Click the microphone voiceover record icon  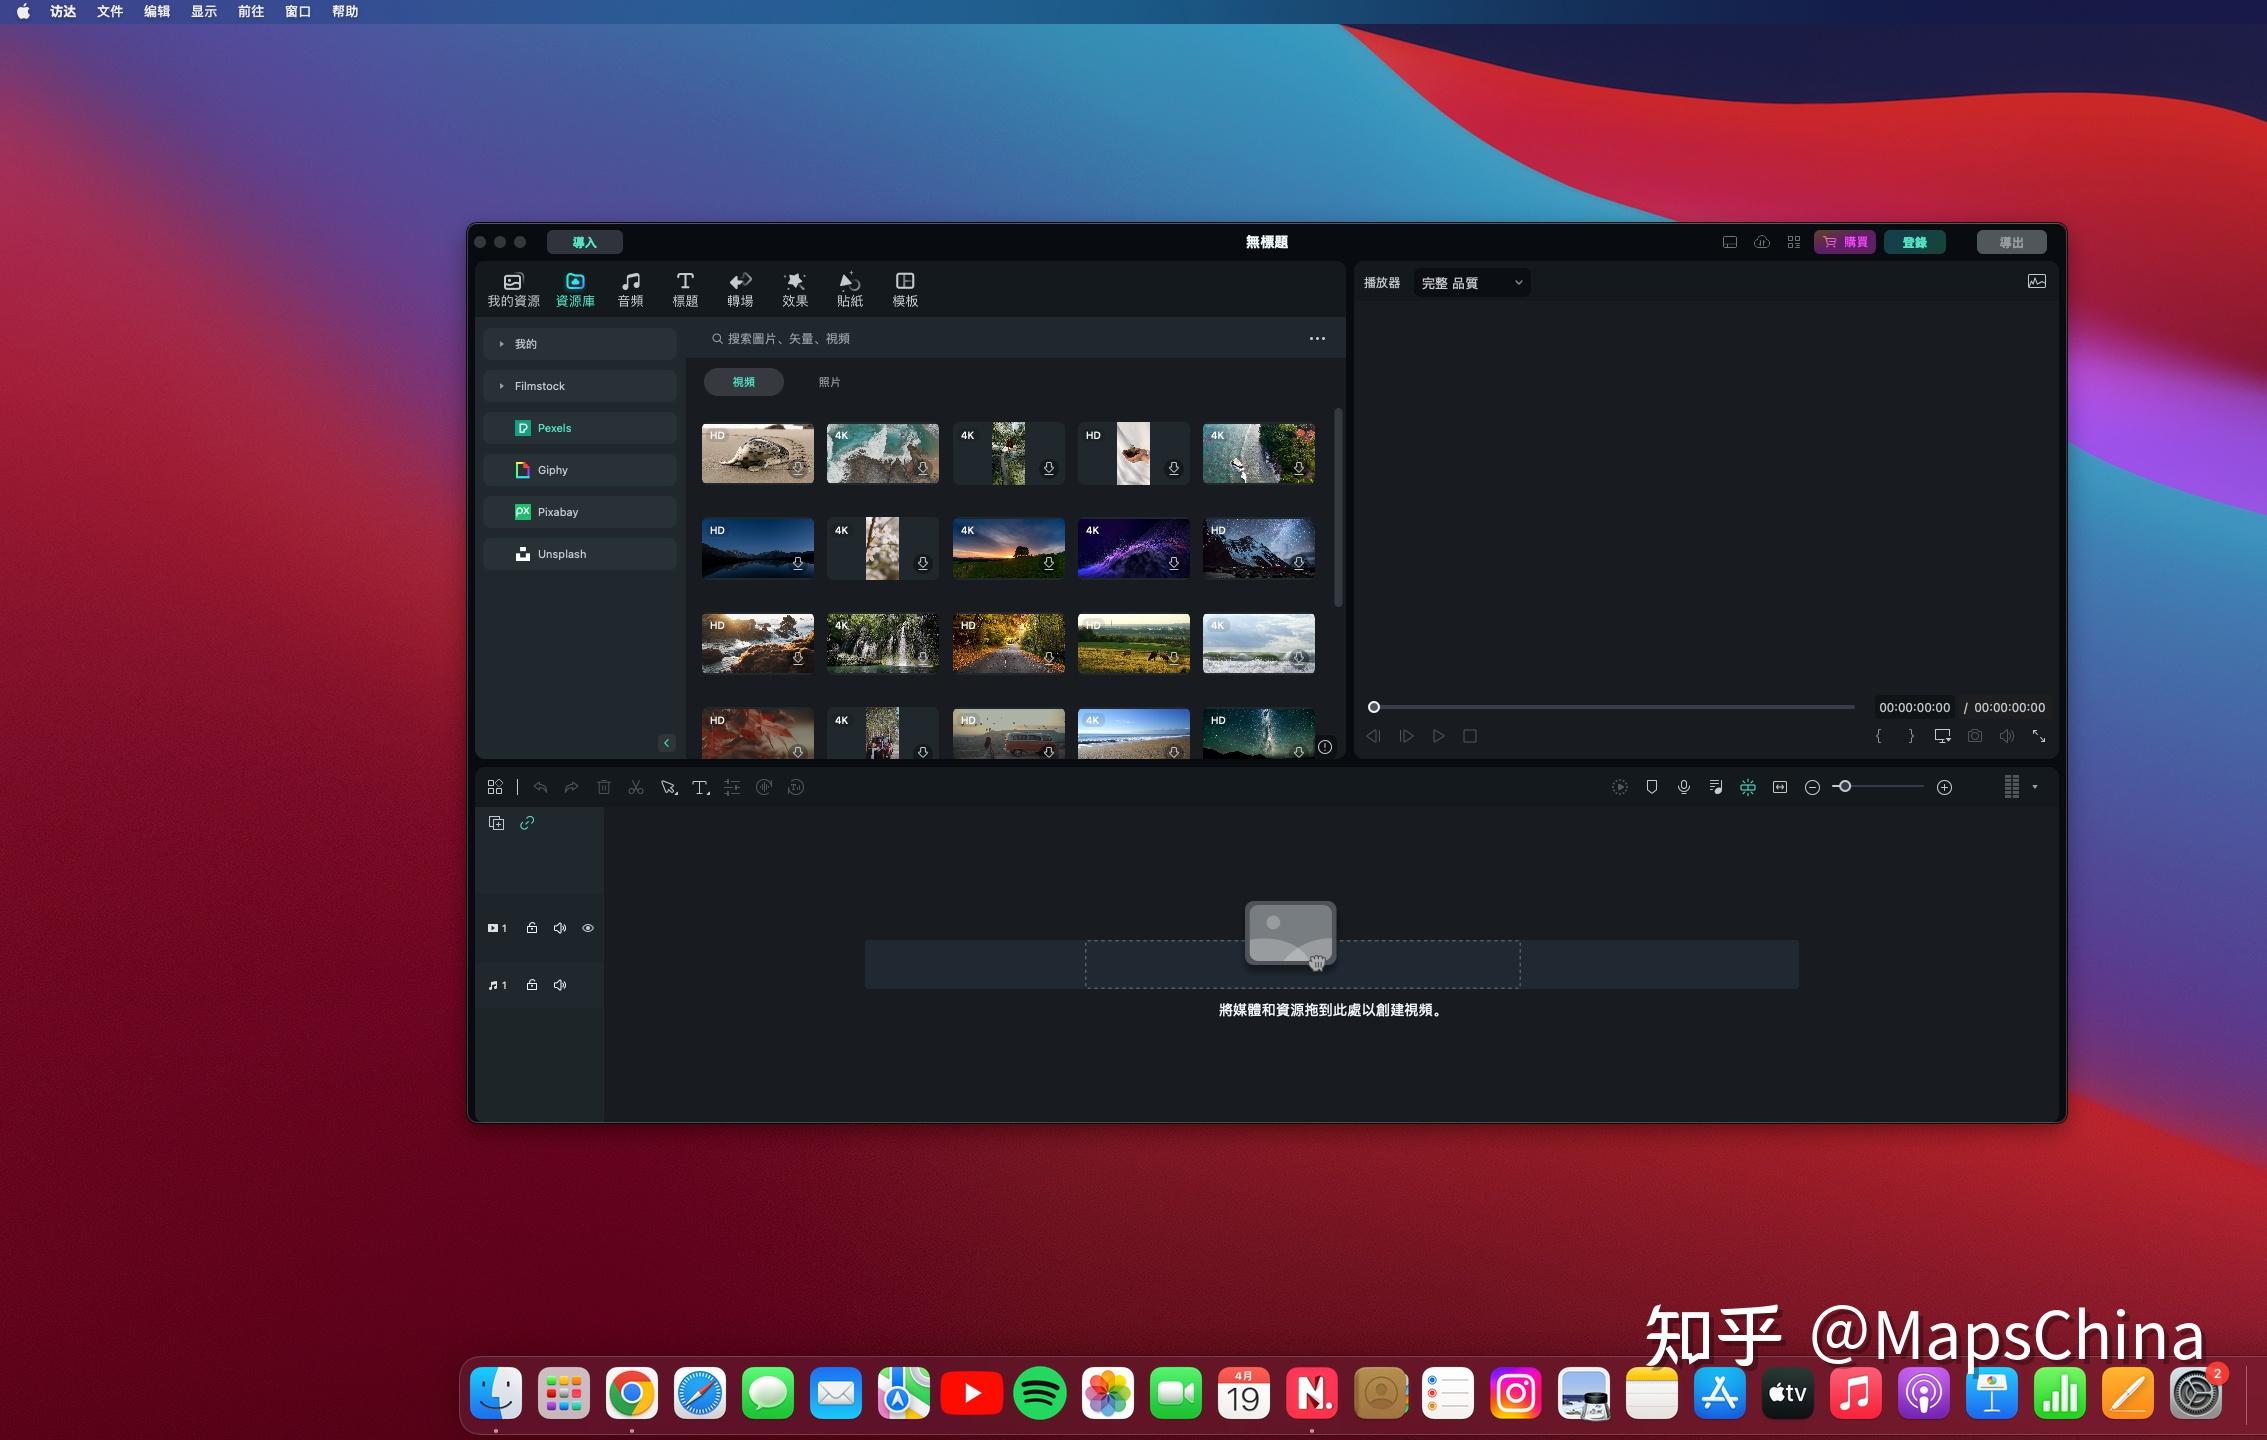1684,788
